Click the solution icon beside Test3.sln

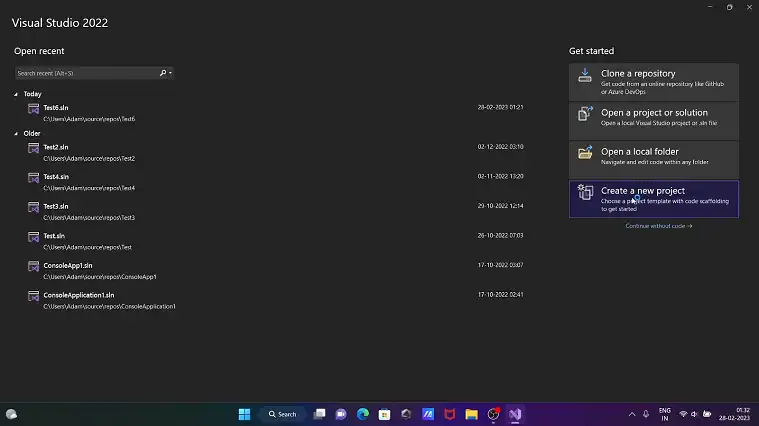click(x=33, y=207)
